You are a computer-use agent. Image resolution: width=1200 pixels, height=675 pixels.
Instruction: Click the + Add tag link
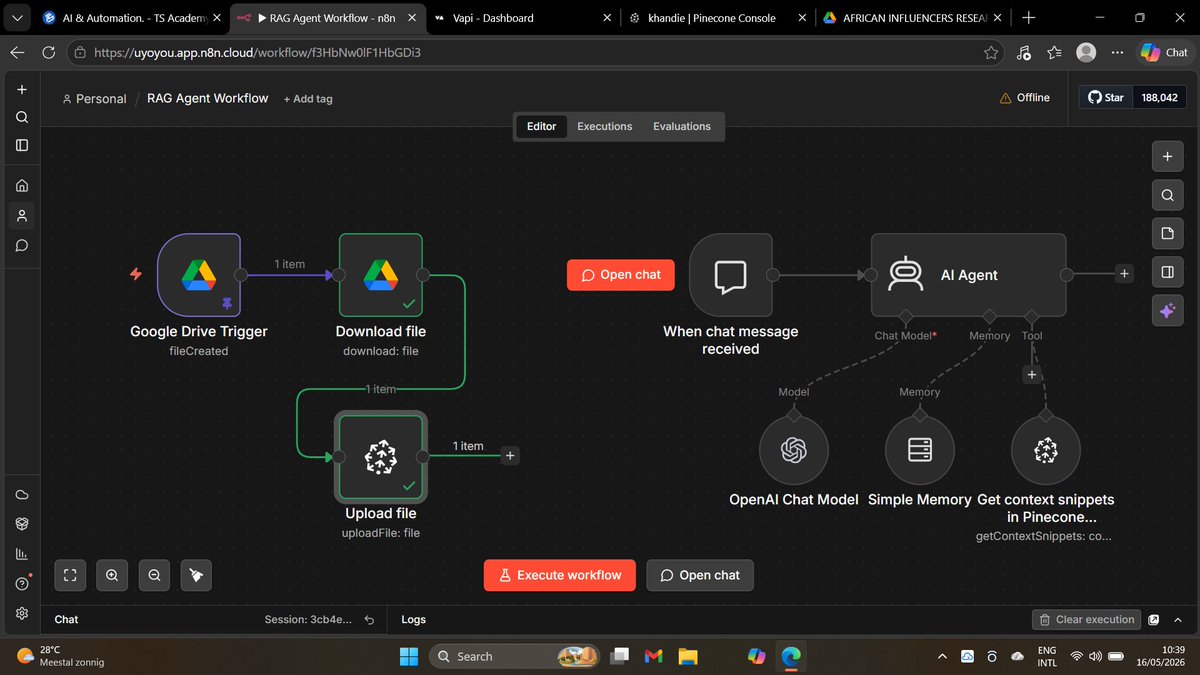click(x=308, y=99)
